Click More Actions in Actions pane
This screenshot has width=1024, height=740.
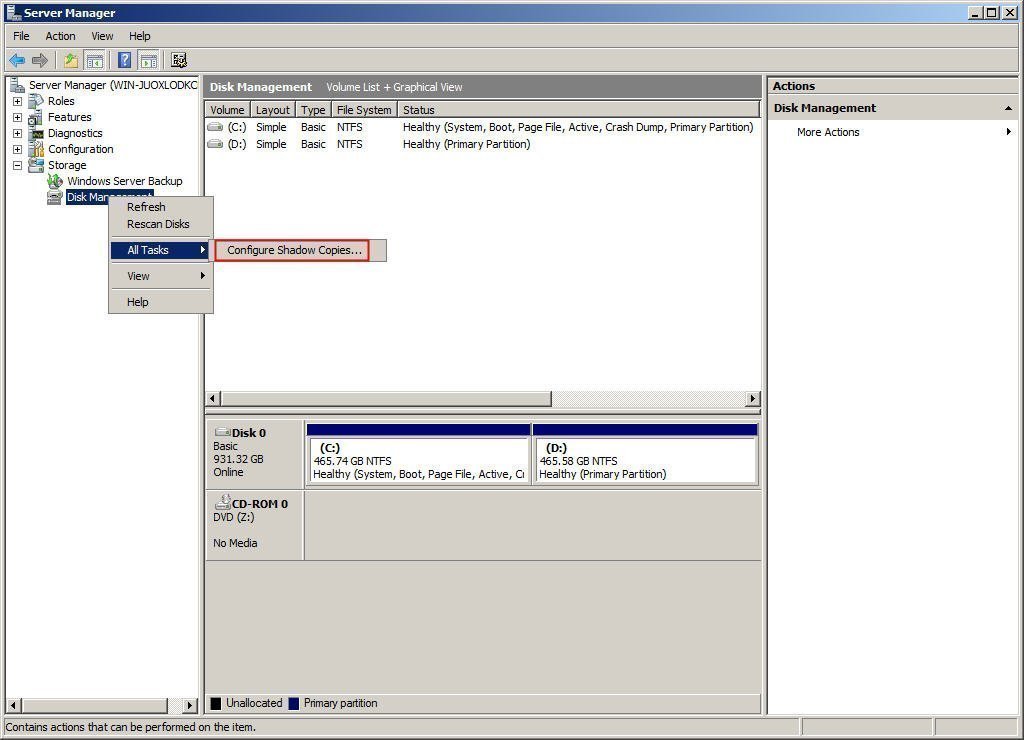827,132
